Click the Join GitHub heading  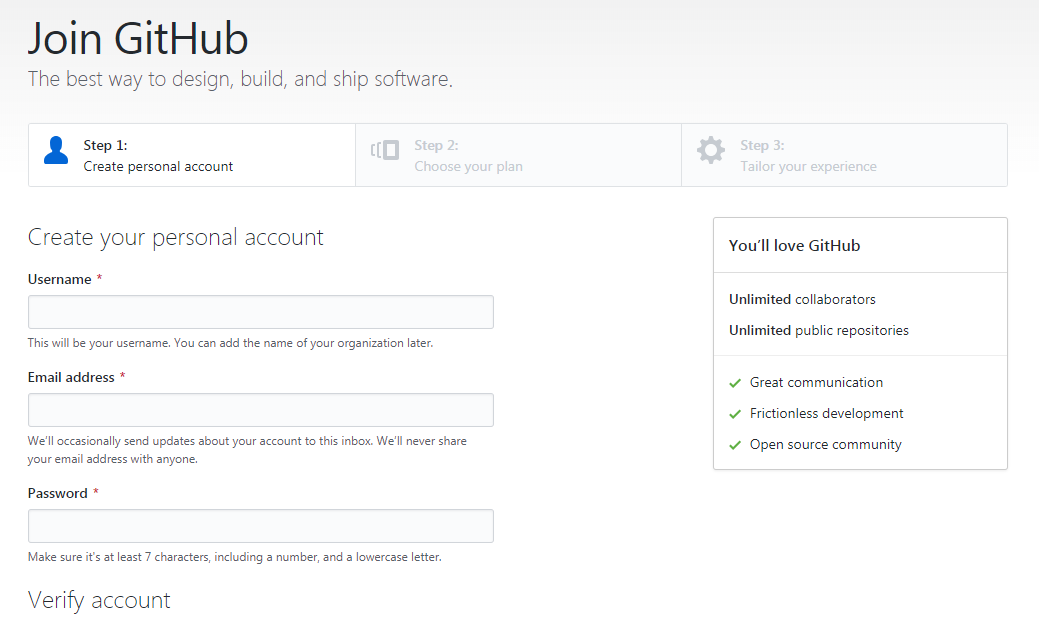[x=138, y=38]
